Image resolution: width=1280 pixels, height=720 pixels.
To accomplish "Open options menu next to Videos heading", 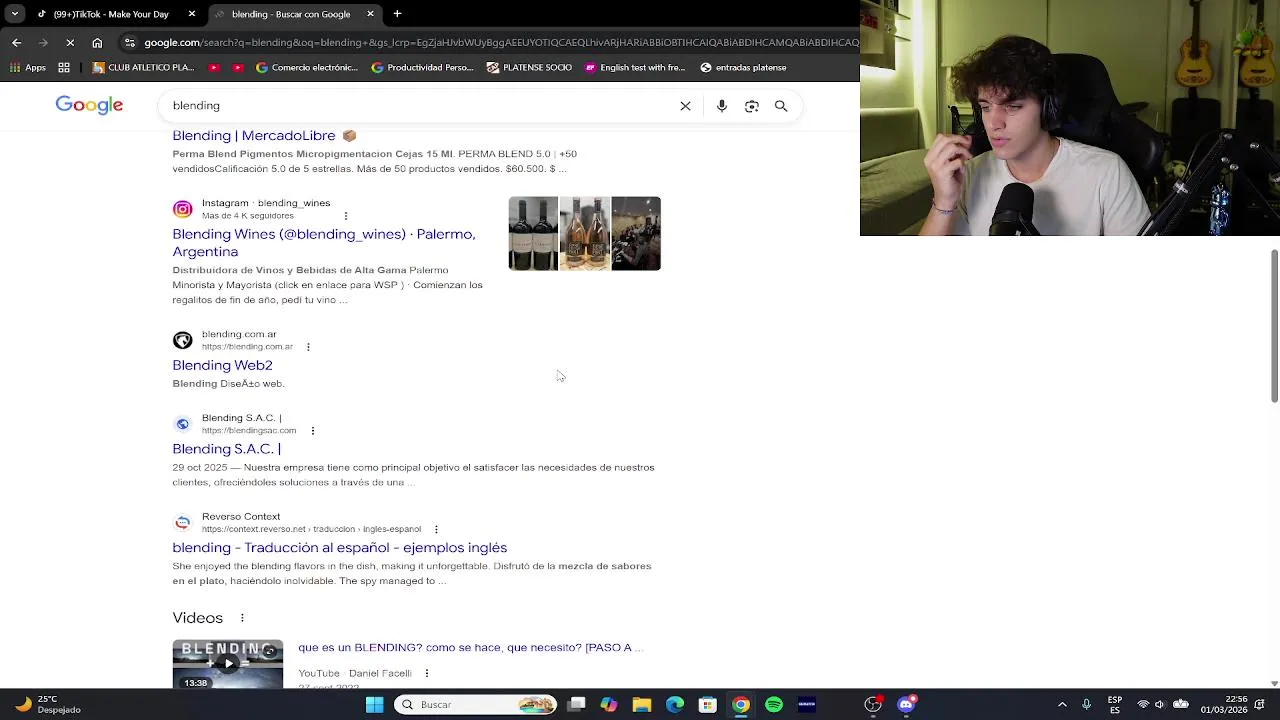I will [242, 618].
